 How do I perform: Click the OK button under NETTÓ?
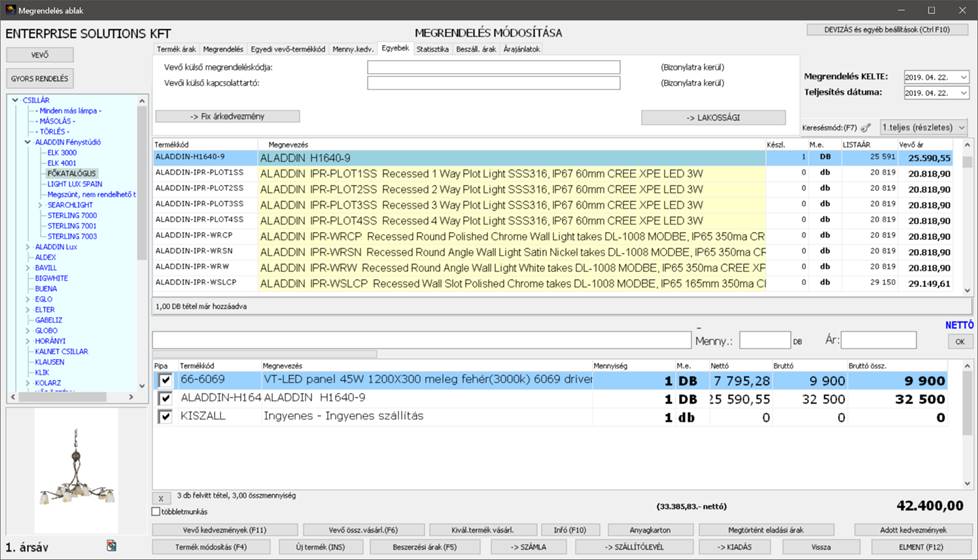tap(959, 341)
